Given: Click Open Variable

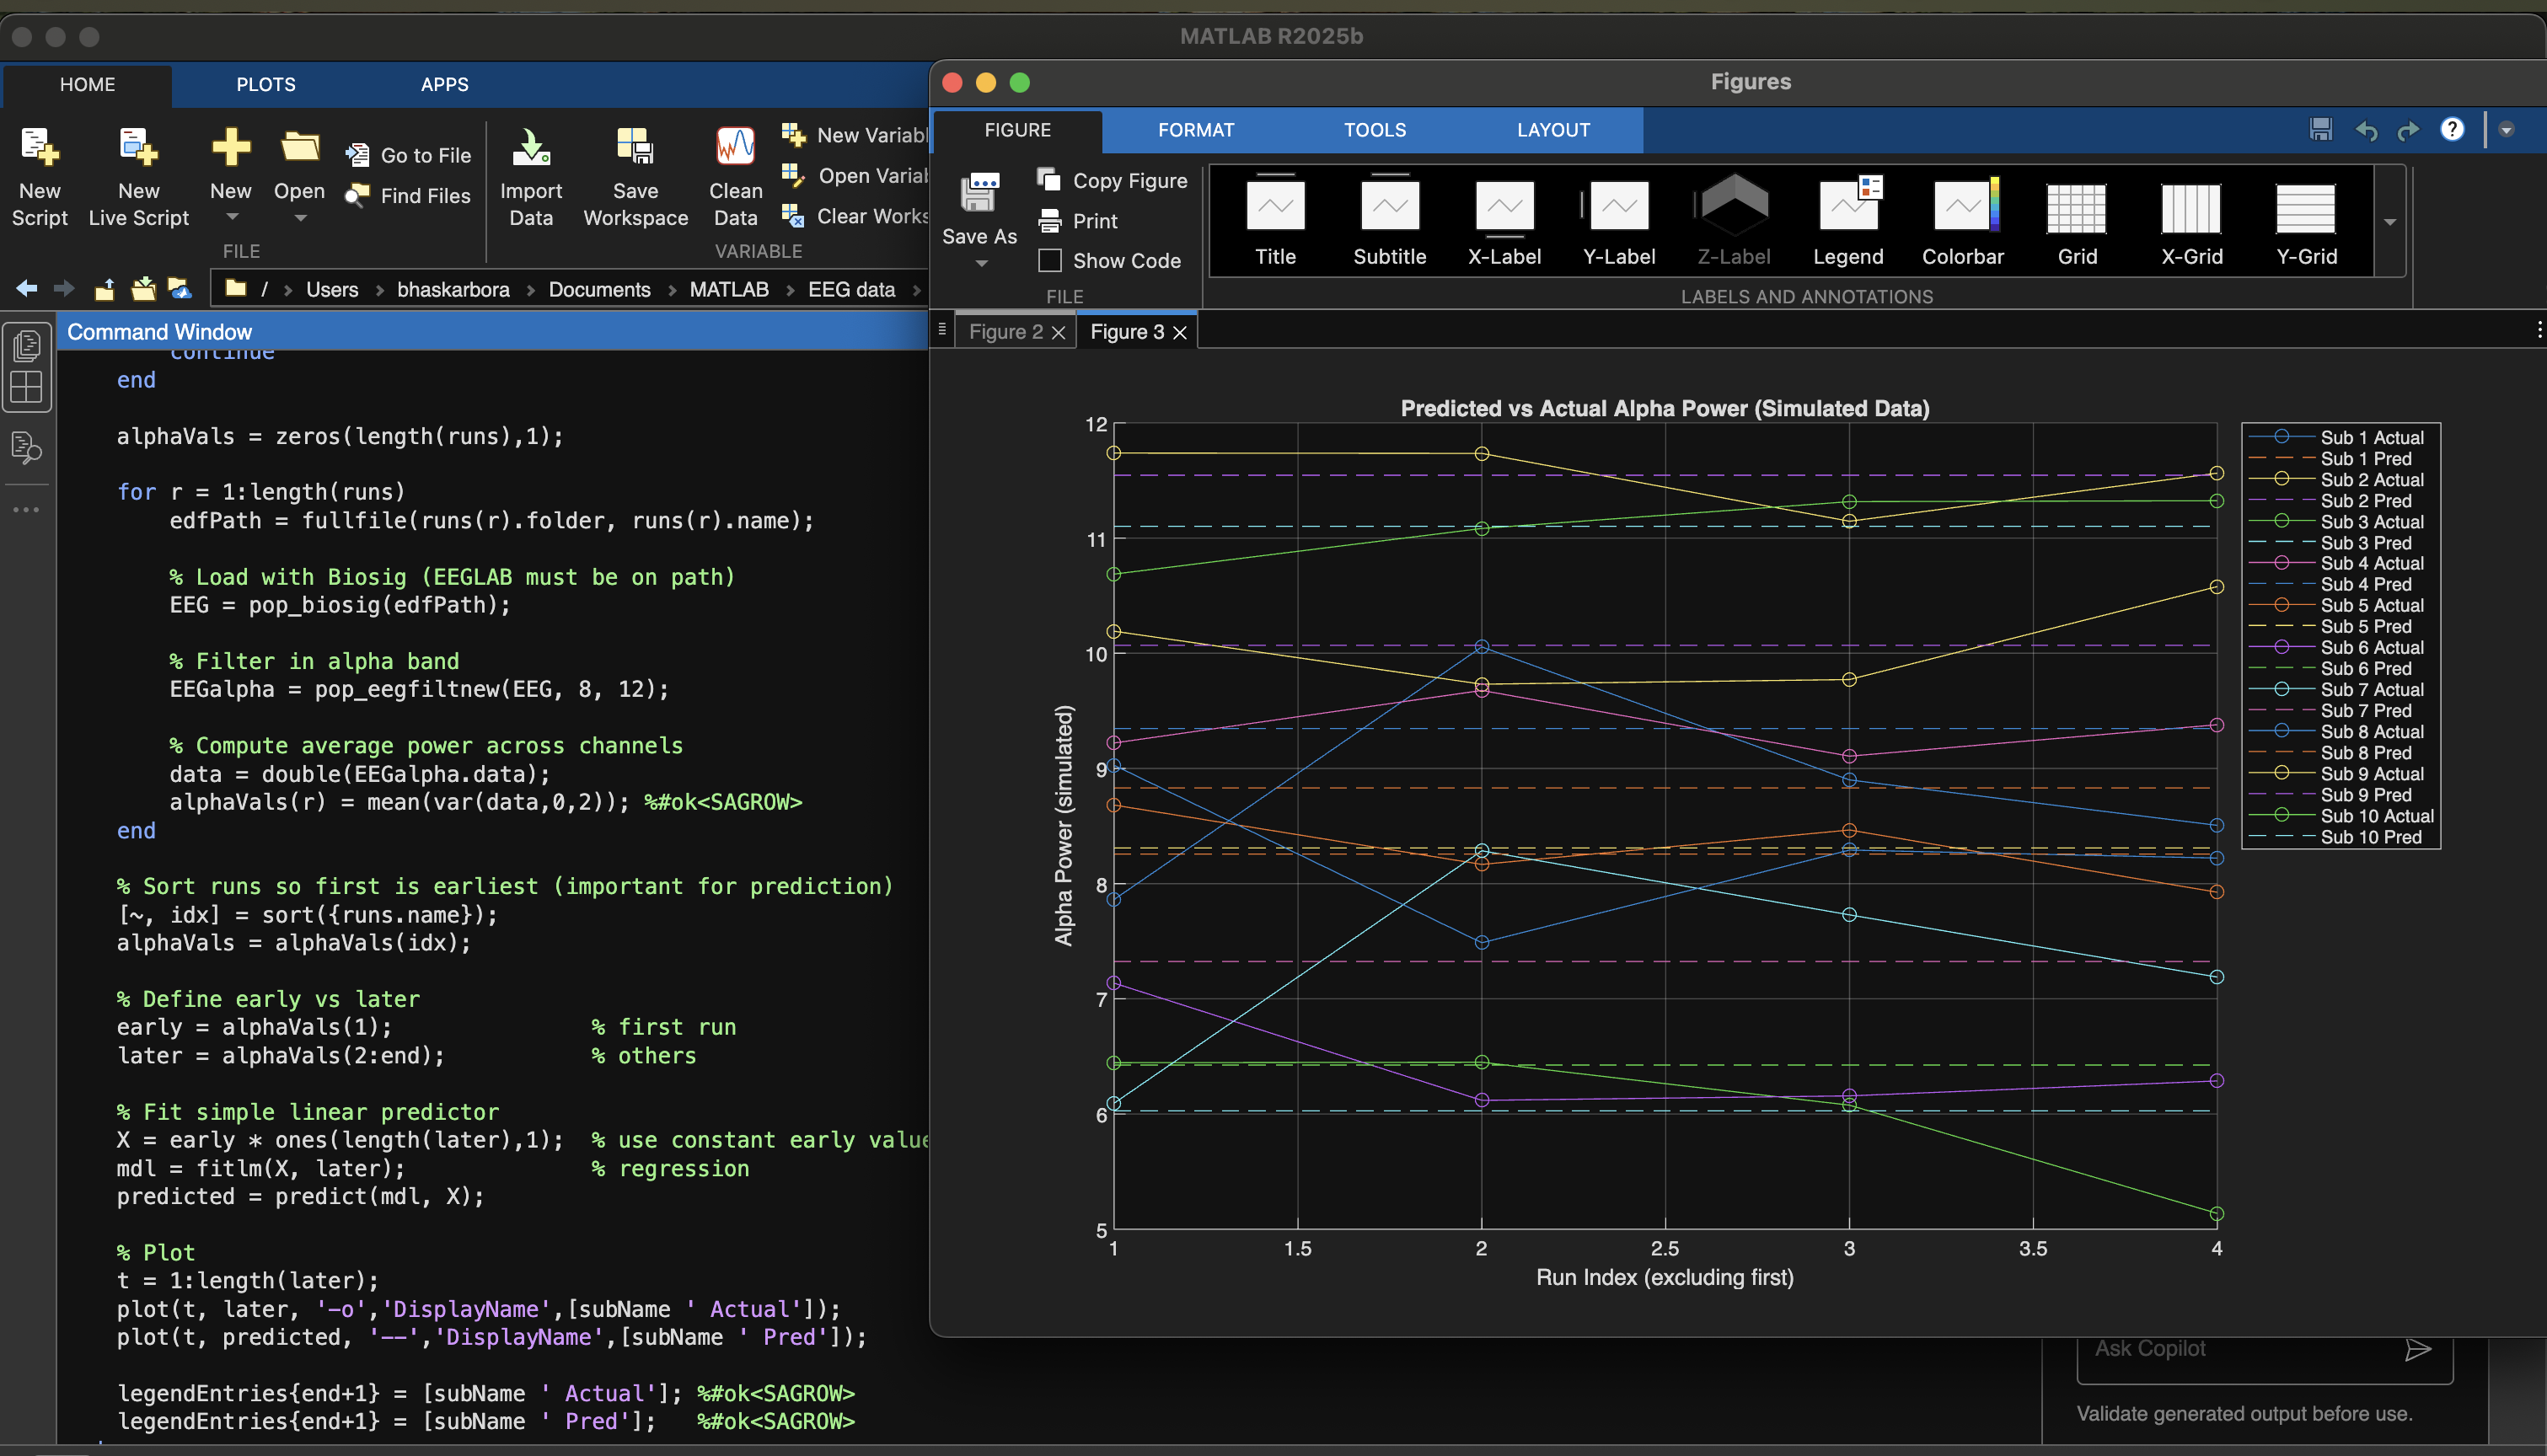Looking at the screenshot, I should click(x=855, y=176).
